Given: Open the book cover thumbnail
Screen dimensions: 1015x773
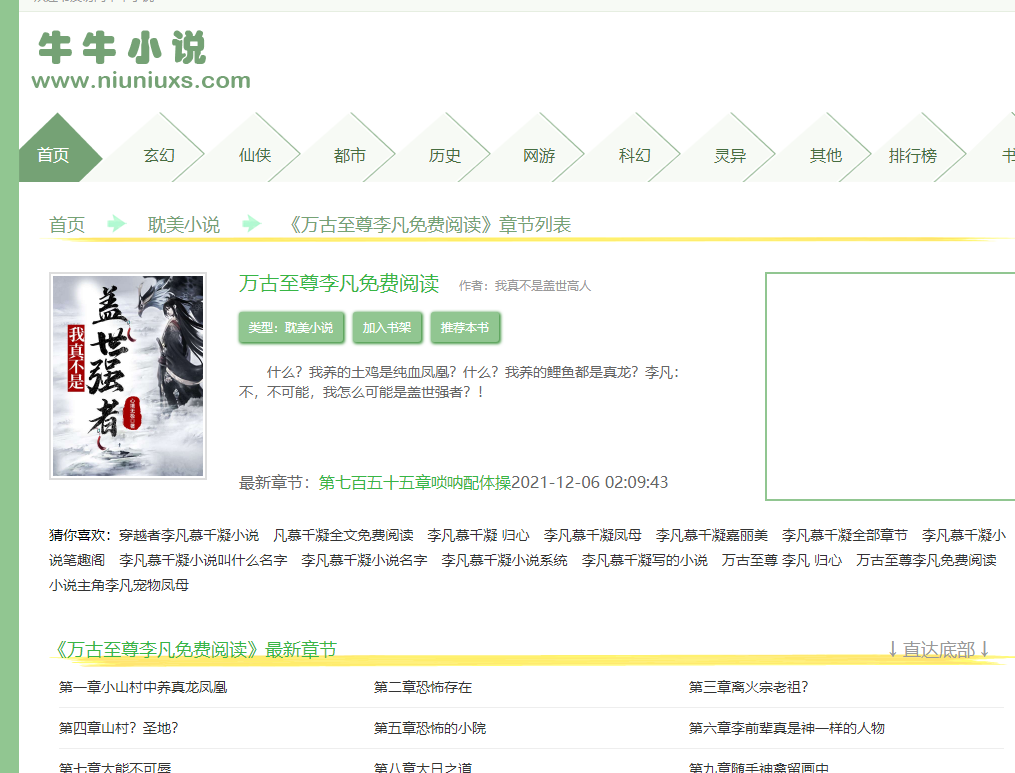Looking at the screenshot, I should [x=128, y=375].
